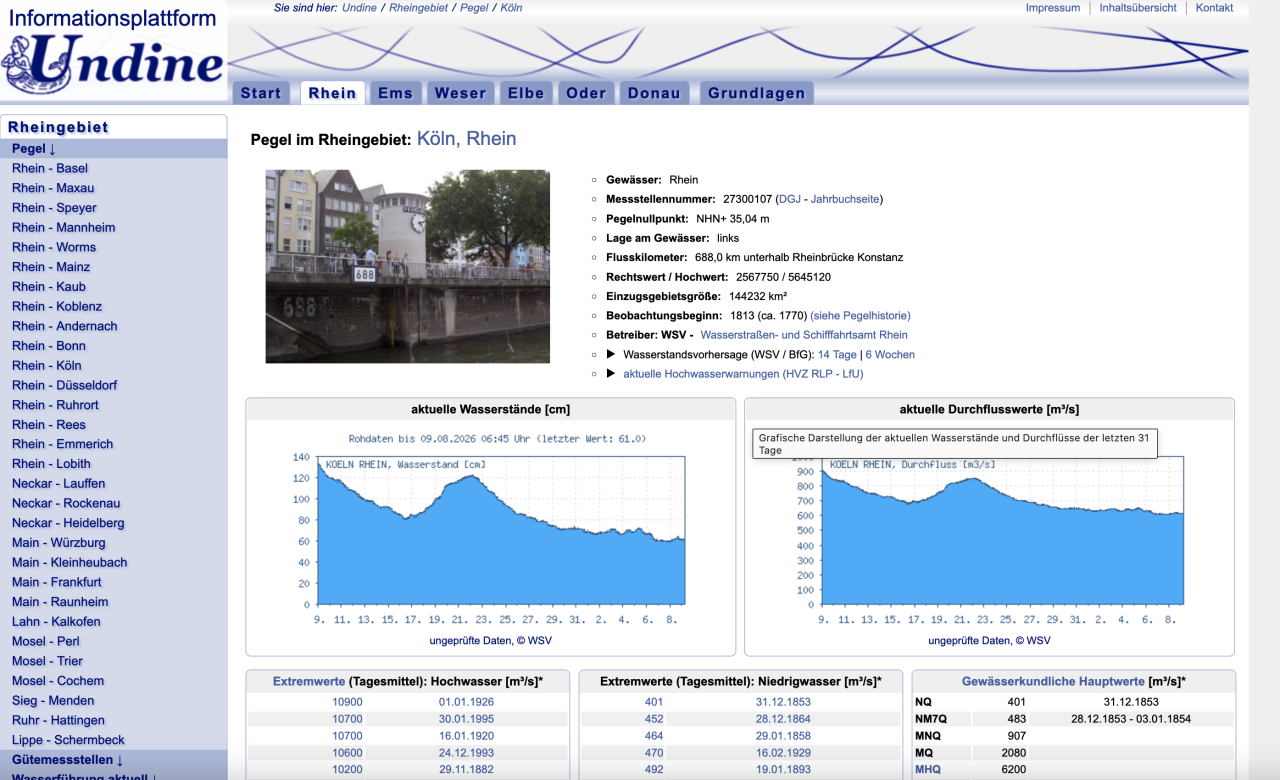
Task: Select Mosel - Perl gauge
Action: click(46, 640)
